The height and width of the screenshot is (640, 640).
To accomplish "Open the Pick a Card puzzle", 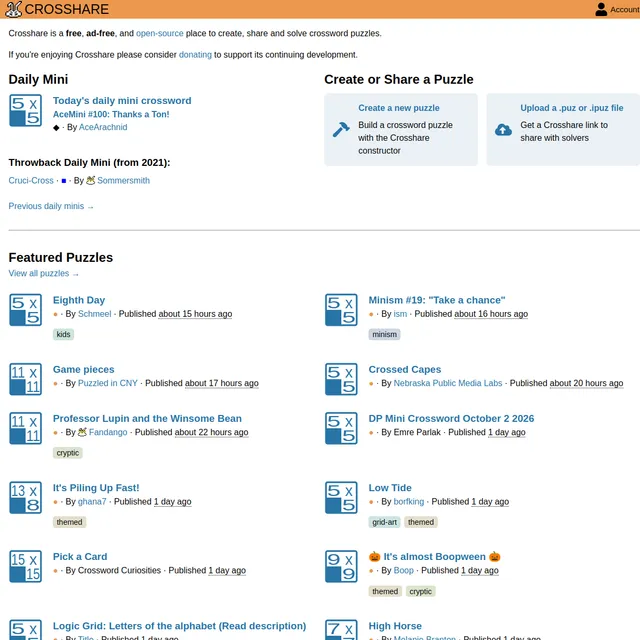I will click(80, 557).
